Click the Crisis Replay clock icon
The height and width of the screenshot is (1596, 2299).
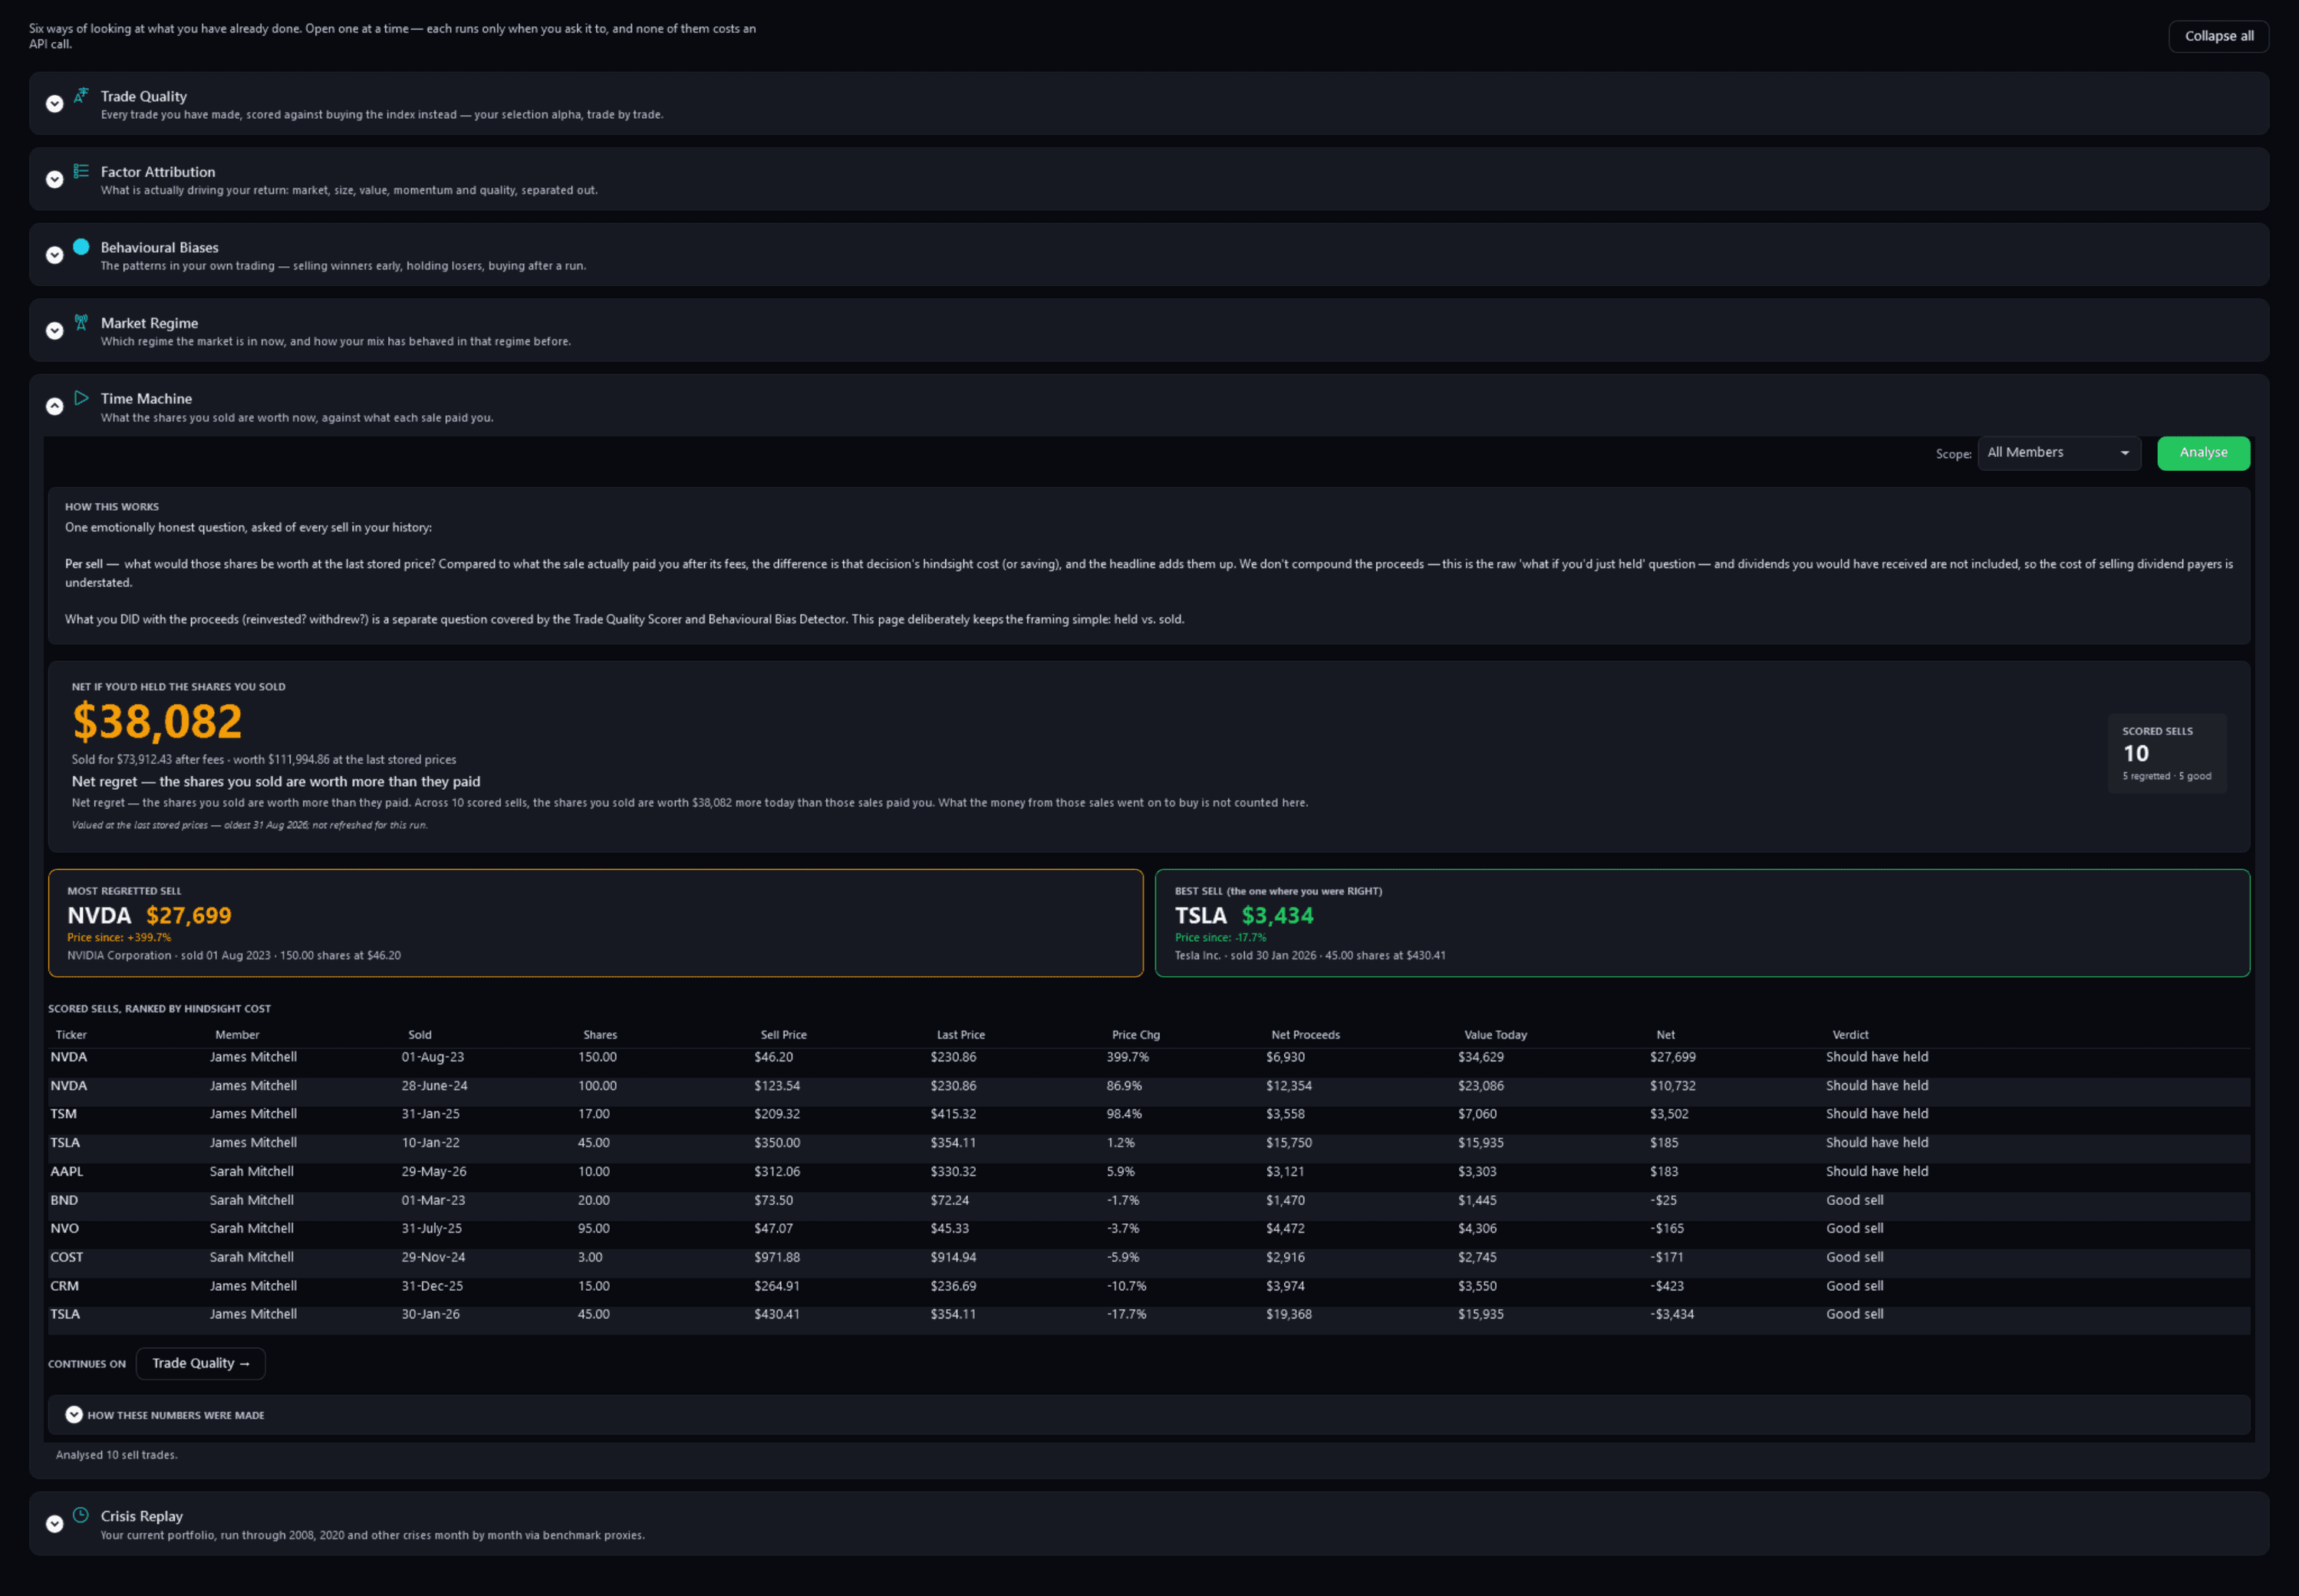point(81,1515)
